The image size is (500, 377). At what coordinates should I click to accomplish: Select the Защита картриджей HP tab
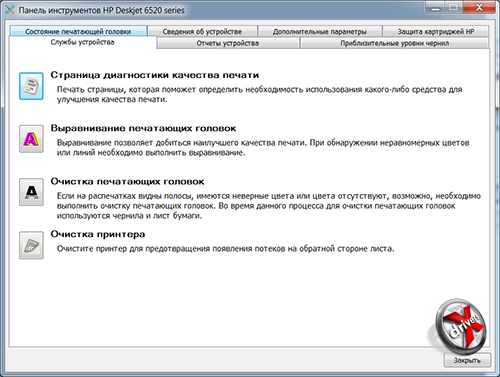pos(436,31)
